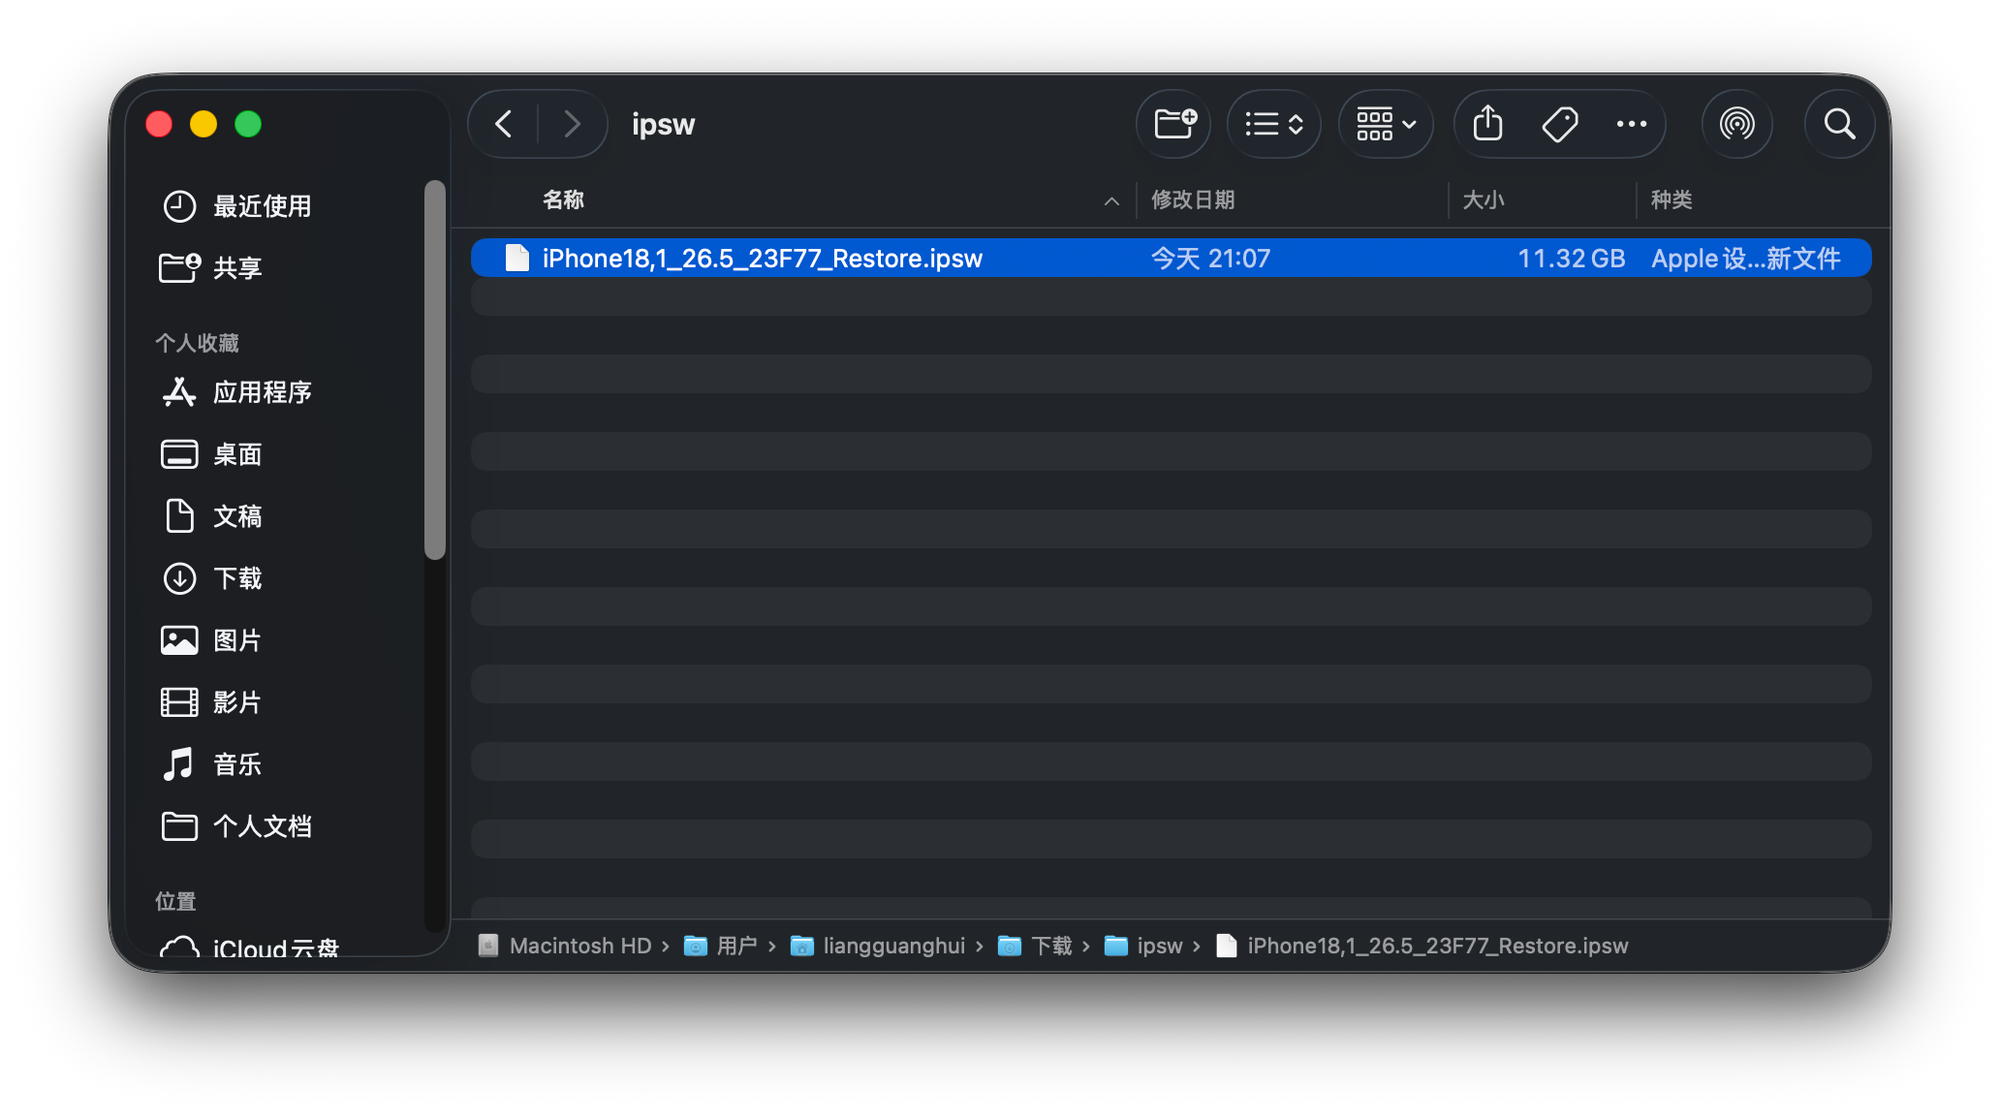Click the tag icon to edit tags
The width and height of the screenshot is (2000, 1116).
pos(1560,124)
